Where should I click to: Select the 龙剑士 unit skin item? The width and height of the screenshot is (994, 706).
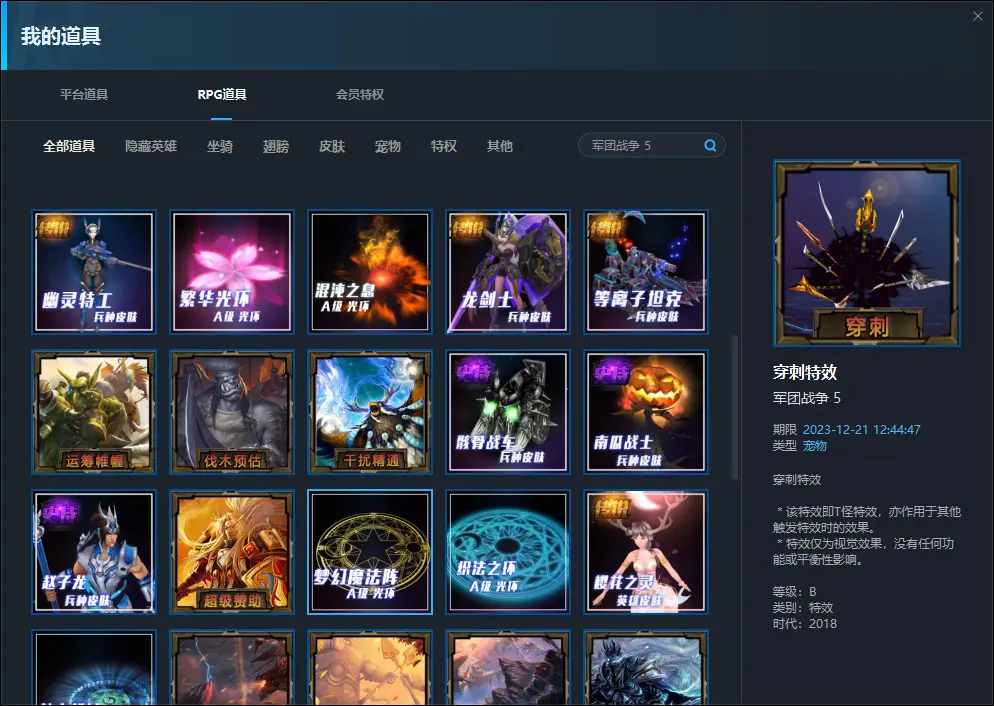[x=508, y=272]
